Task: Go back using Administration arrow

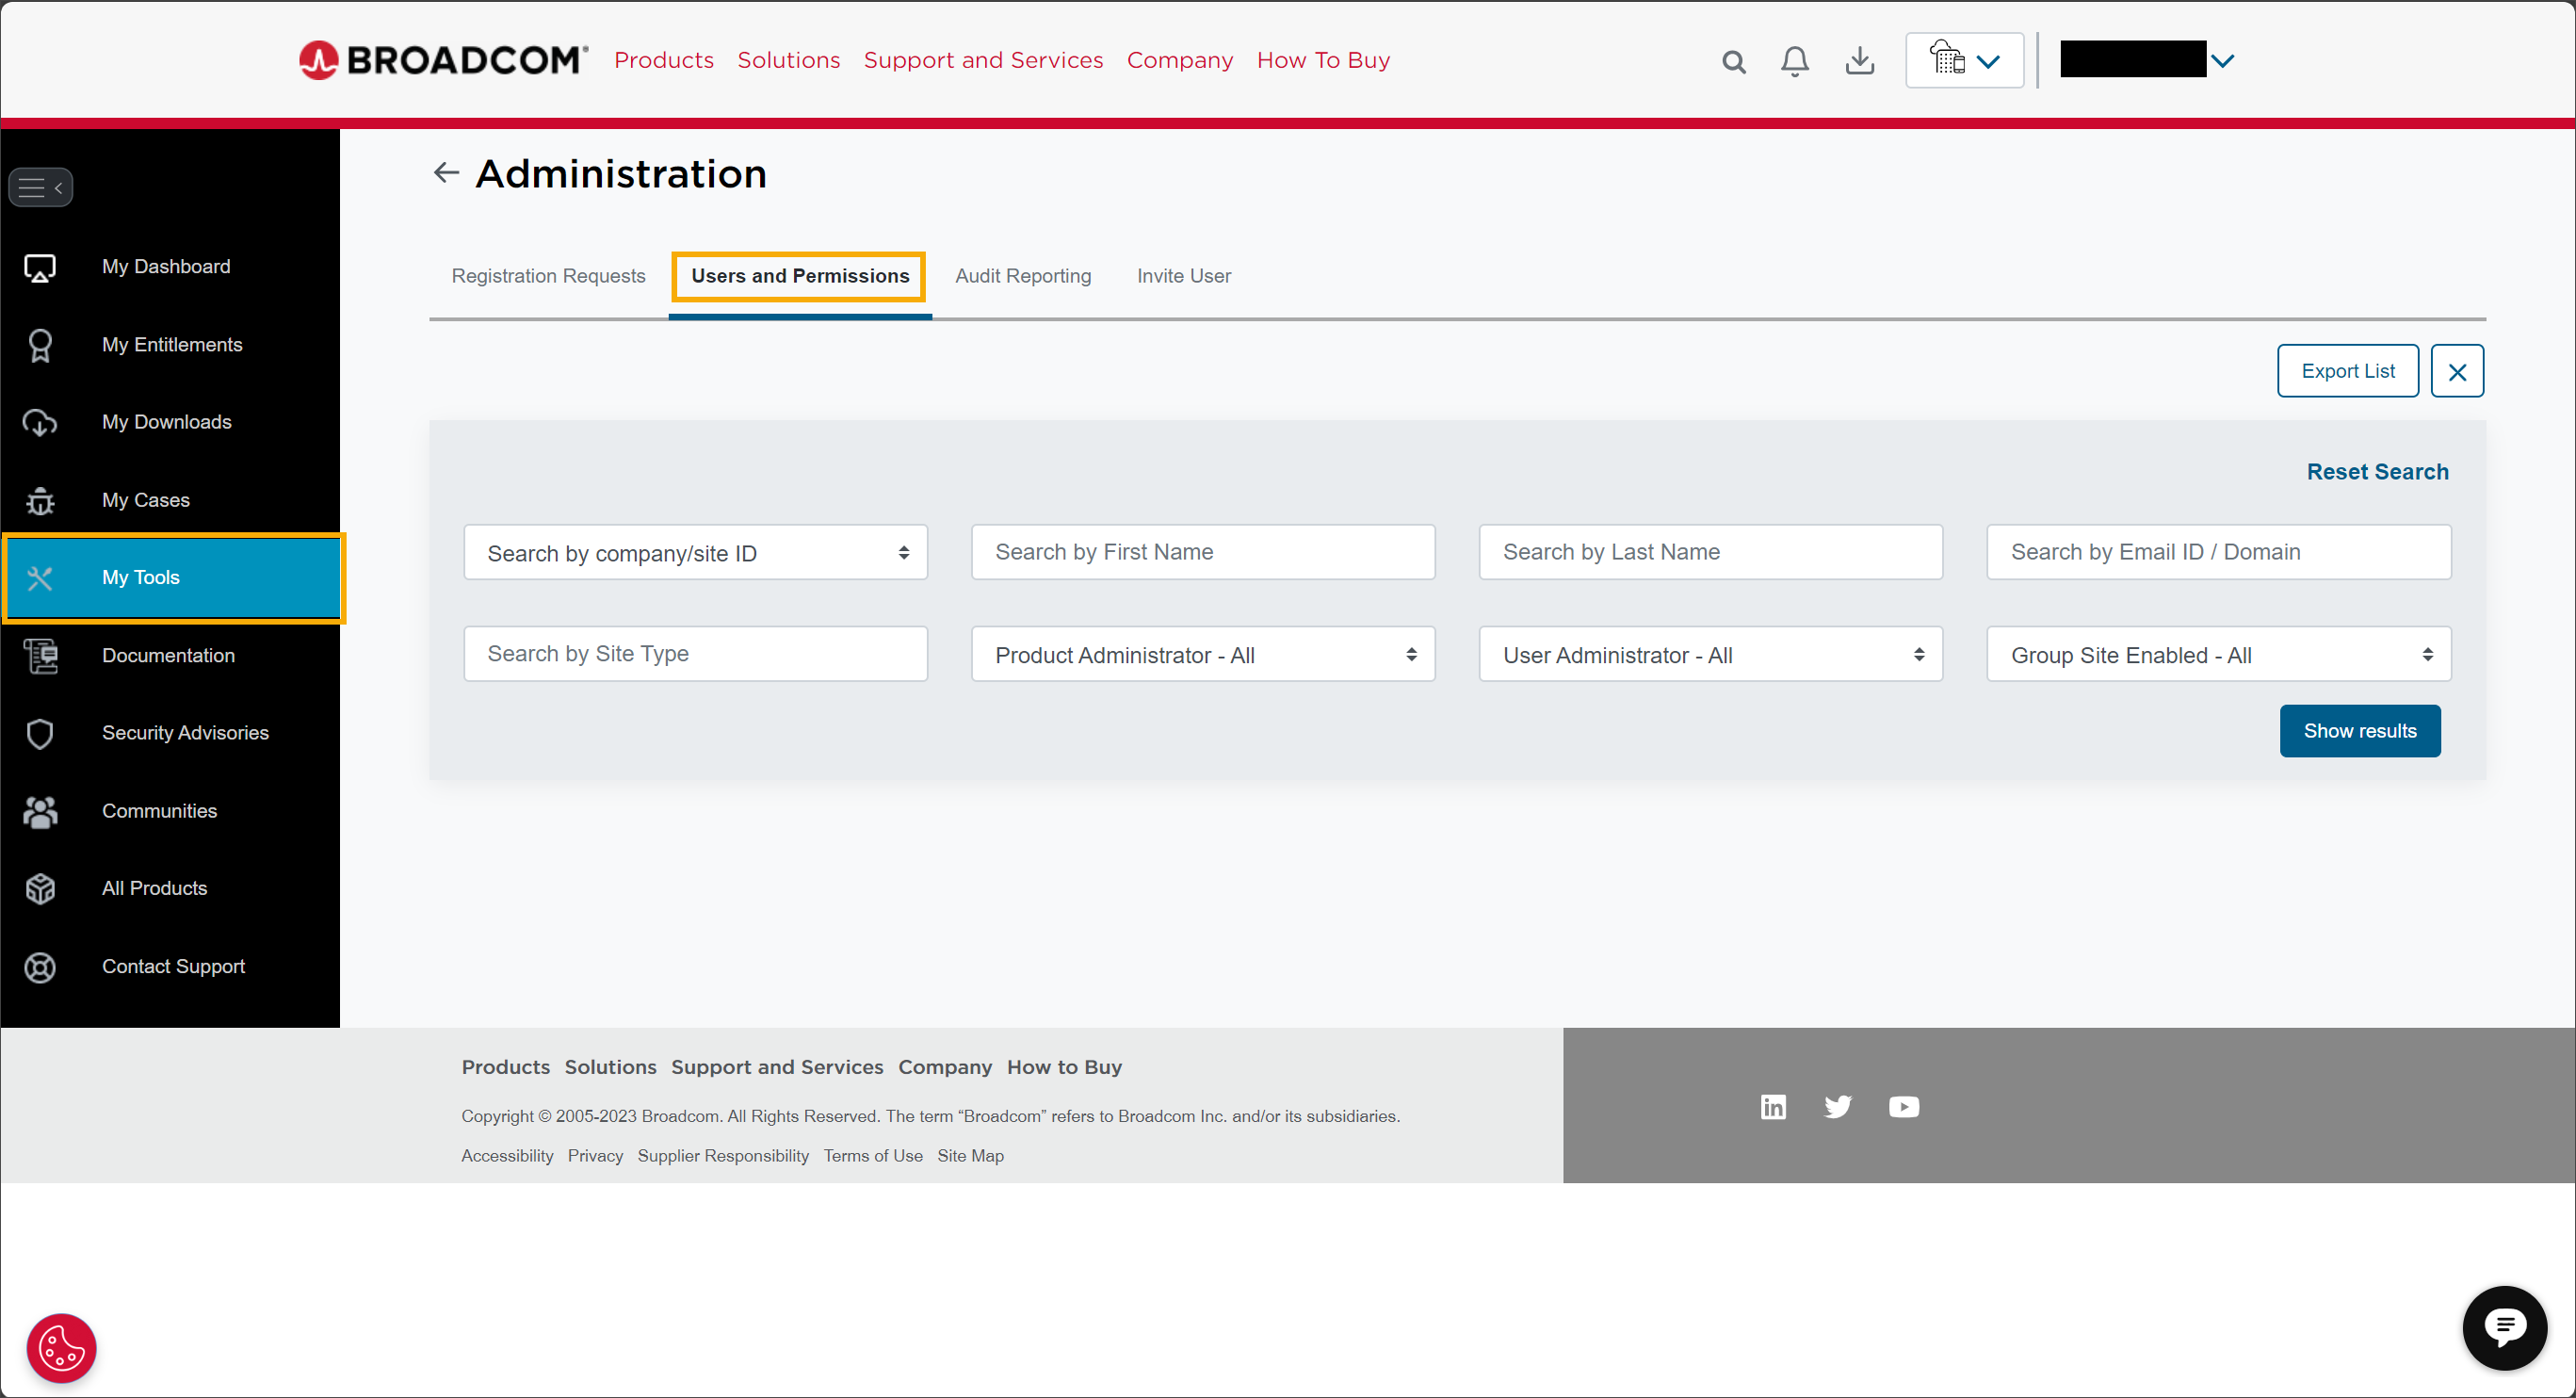Action: pyautogui.click(x=446, y=173)
